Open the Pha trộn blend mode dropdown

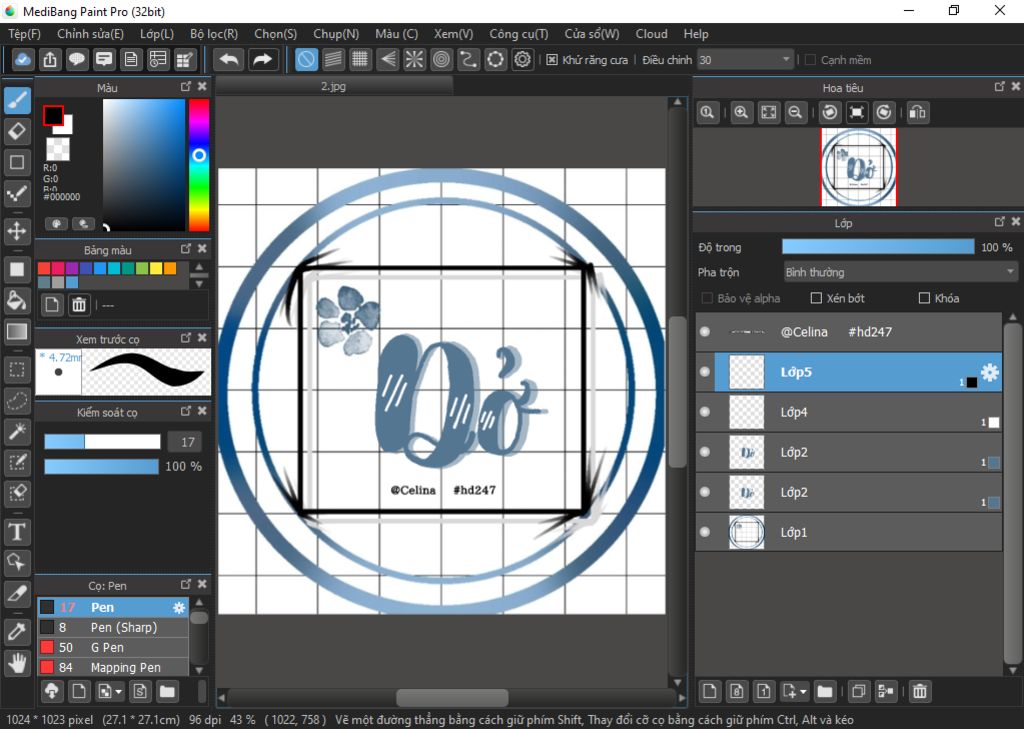point(900,272)
